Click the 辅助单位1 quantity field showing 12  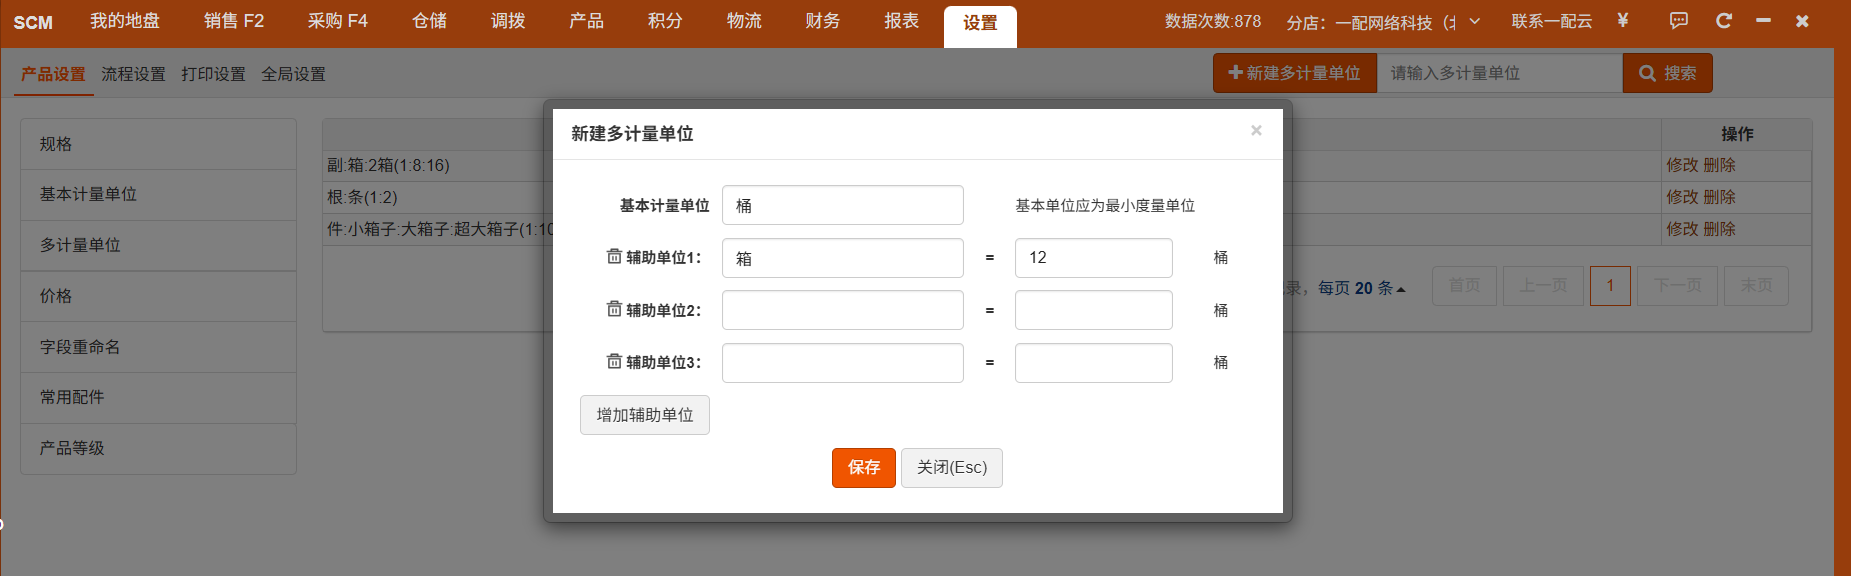click(x=1093, y=258)
